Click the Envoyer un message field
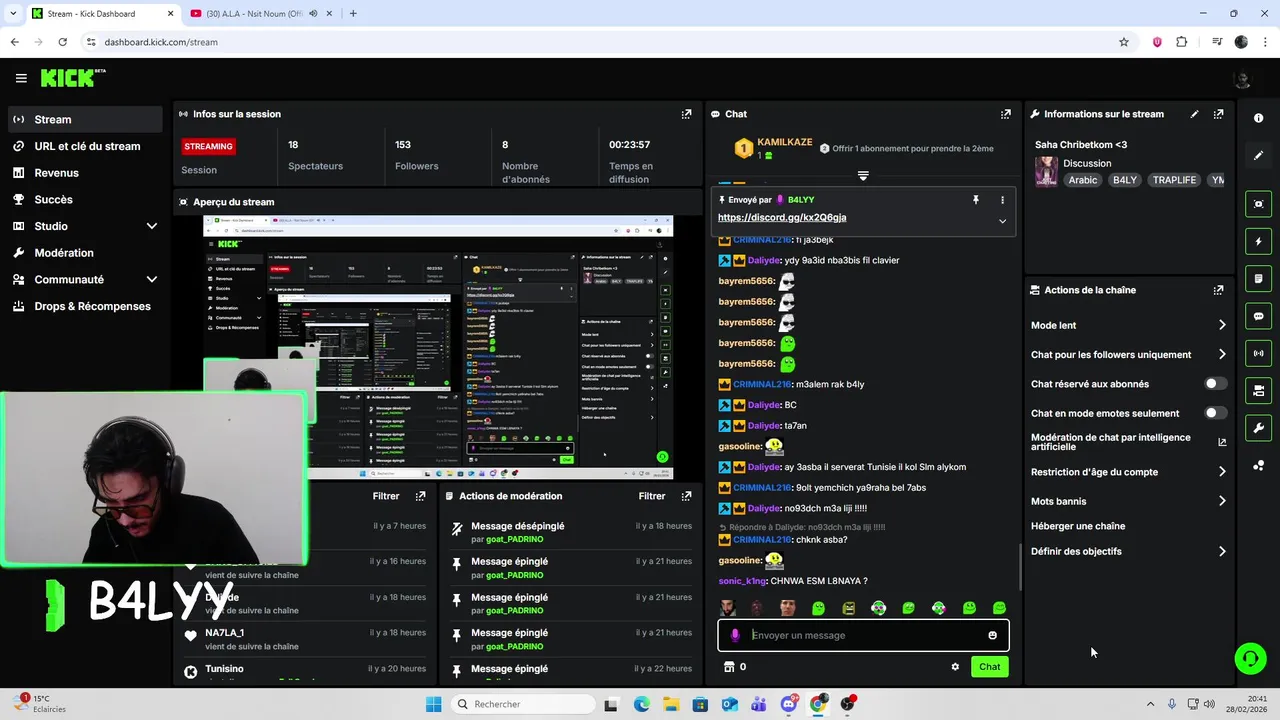1280x720 pixels. 863,635
